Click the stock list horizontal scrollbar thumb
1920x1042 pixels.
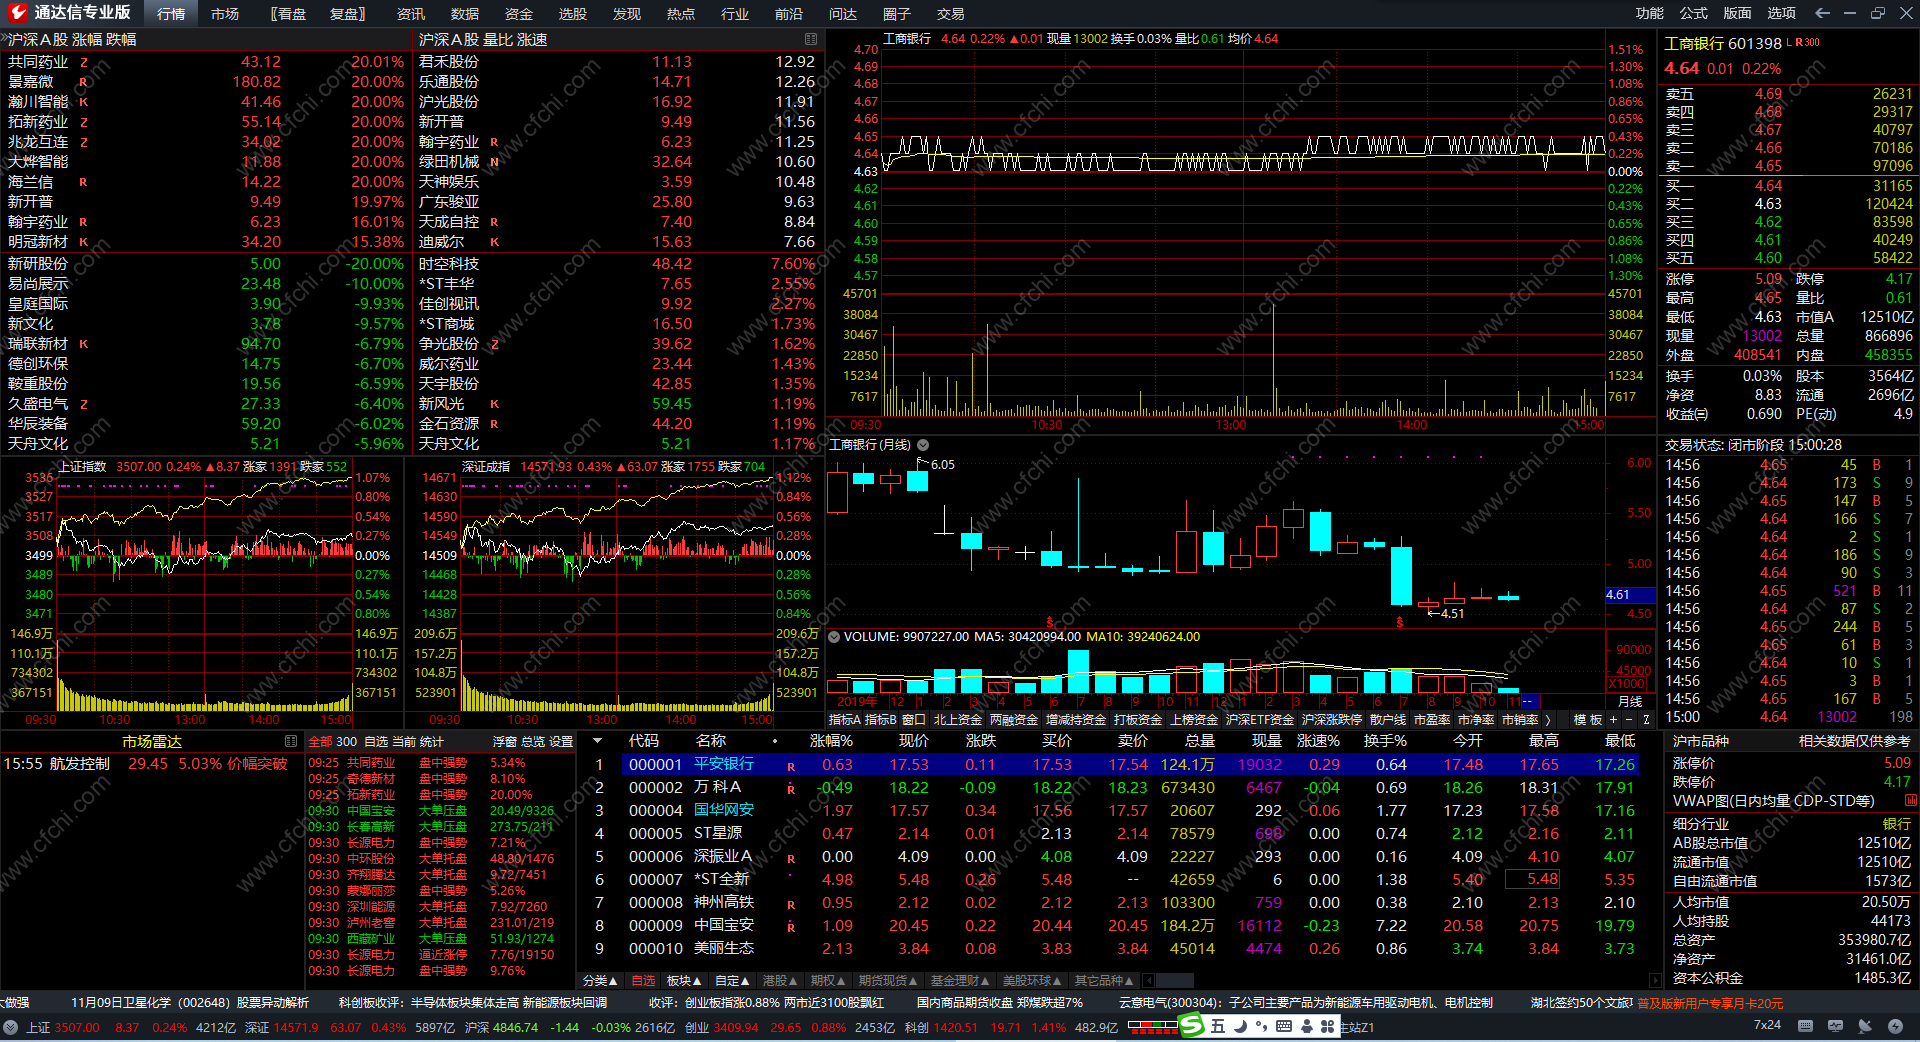pyautogui.click(x=1175, y=981)
